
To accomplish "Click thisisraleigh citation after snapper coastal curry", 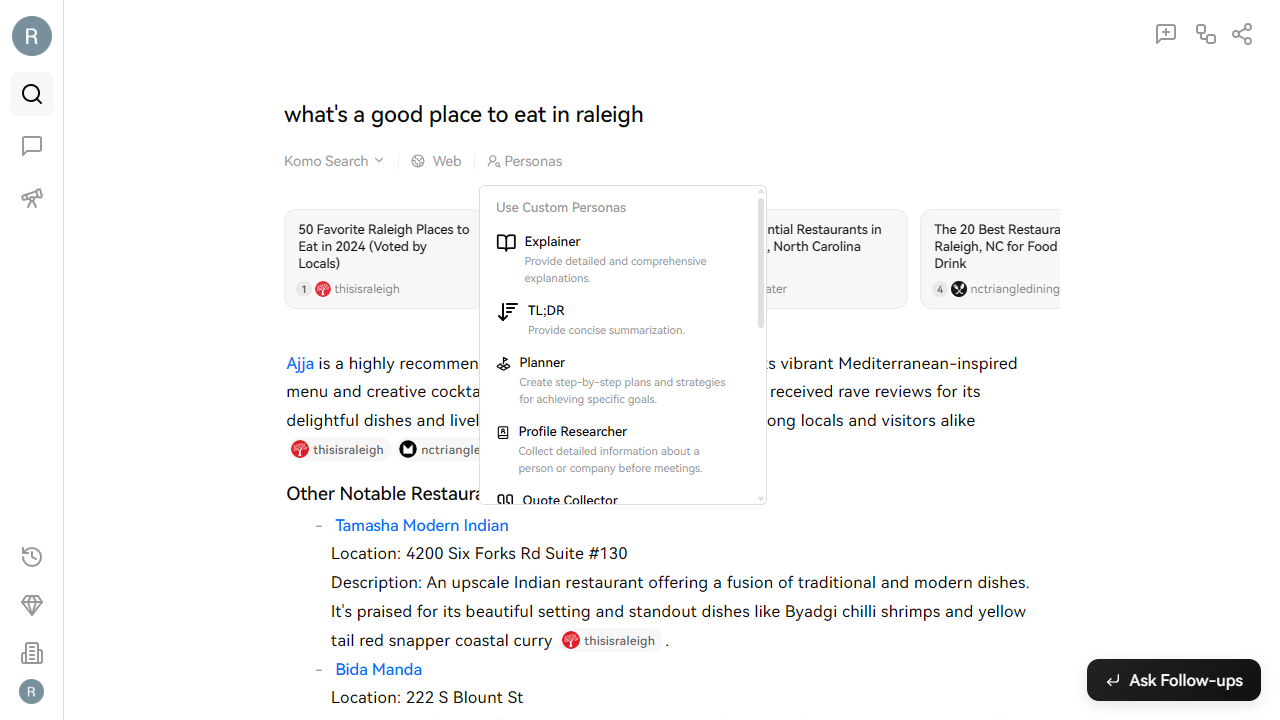I will [610, 641].
